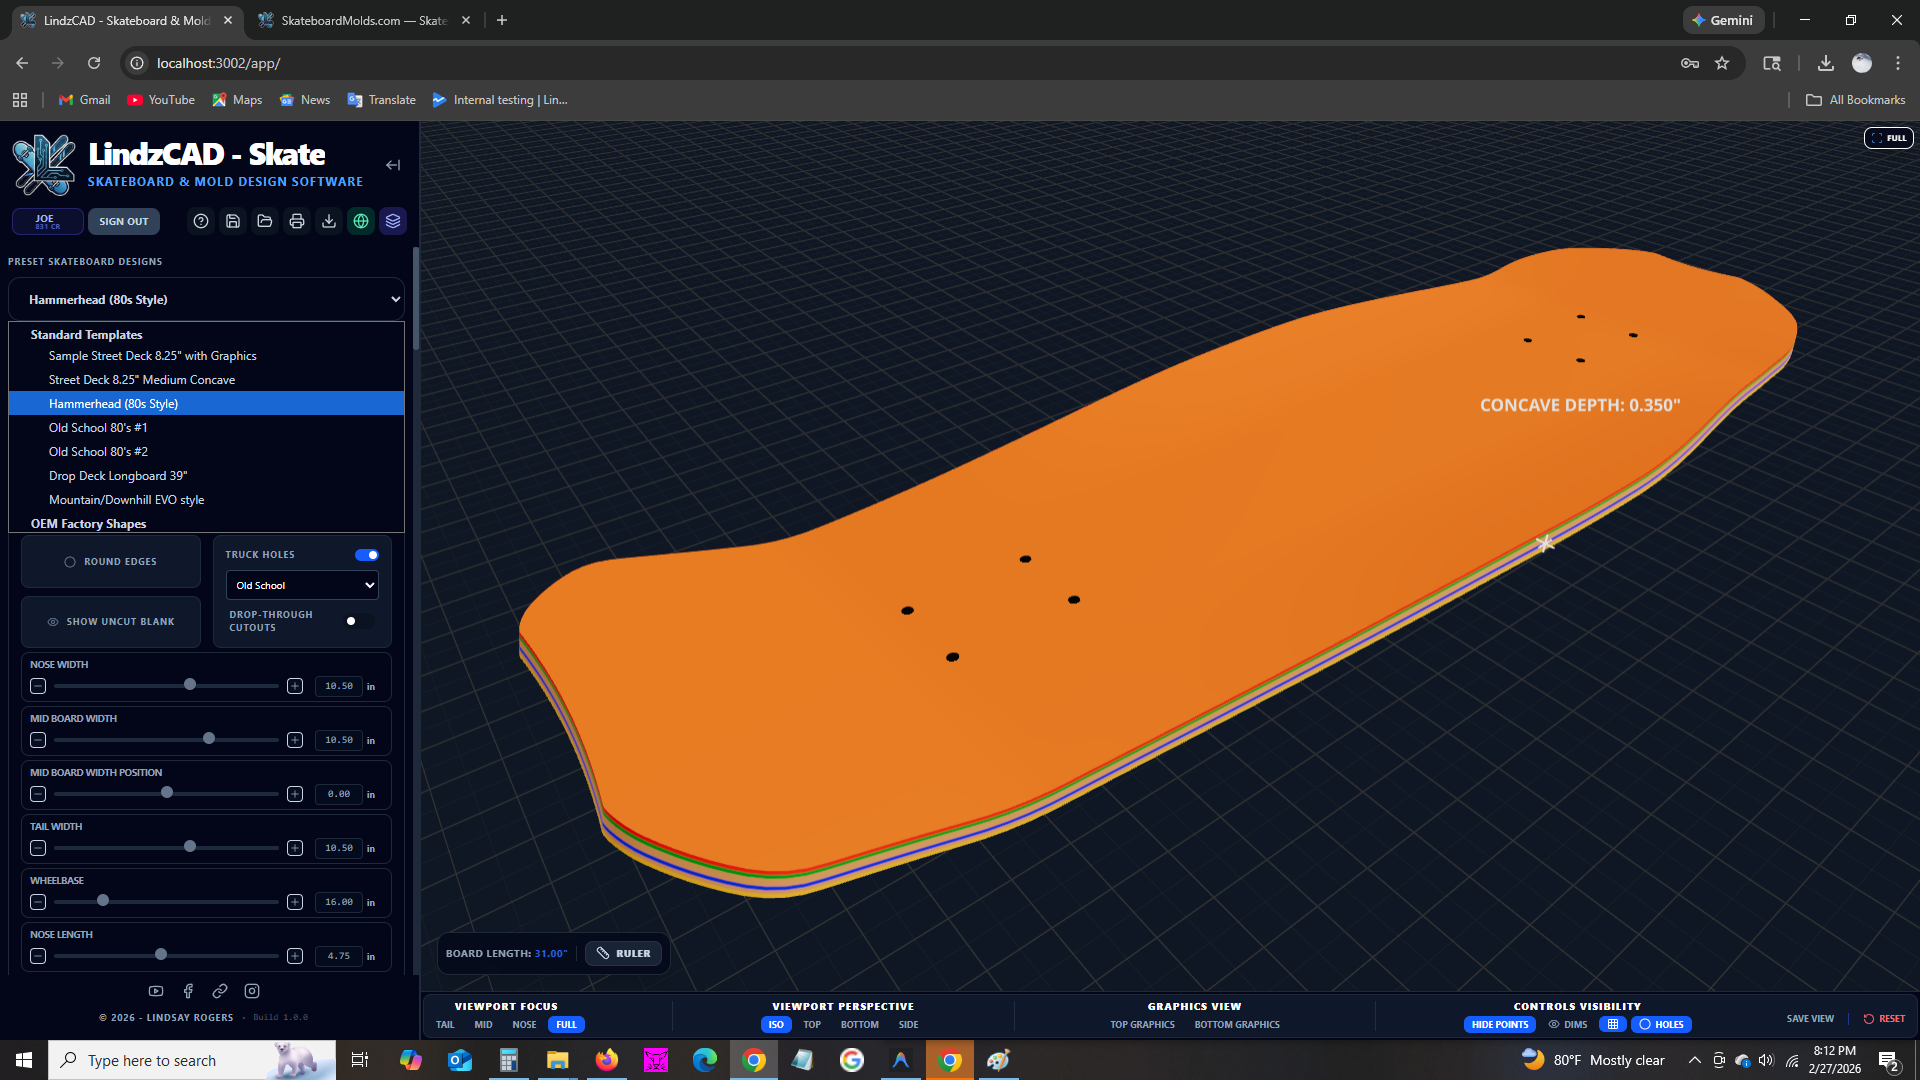Screen dimensions: 1920x1080
Task: Toggle Holes in Controls Visibility
Action: click(x=1661, y=1024)
